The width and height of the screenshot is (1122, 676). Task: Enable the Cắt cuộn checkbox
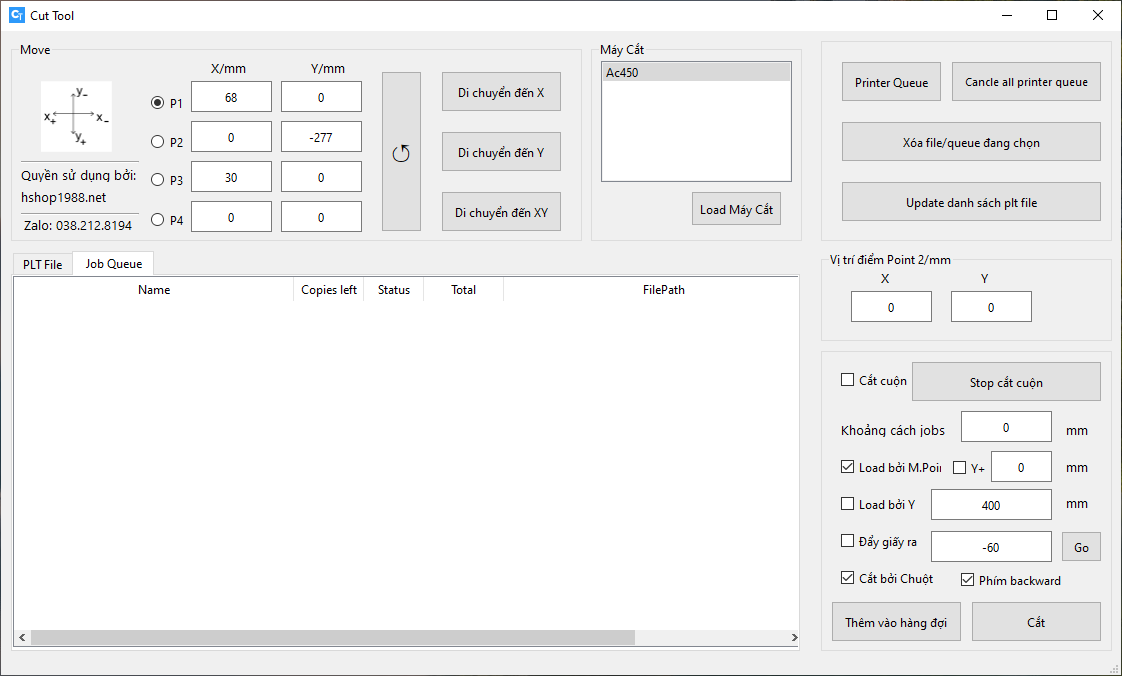(848, 380)
